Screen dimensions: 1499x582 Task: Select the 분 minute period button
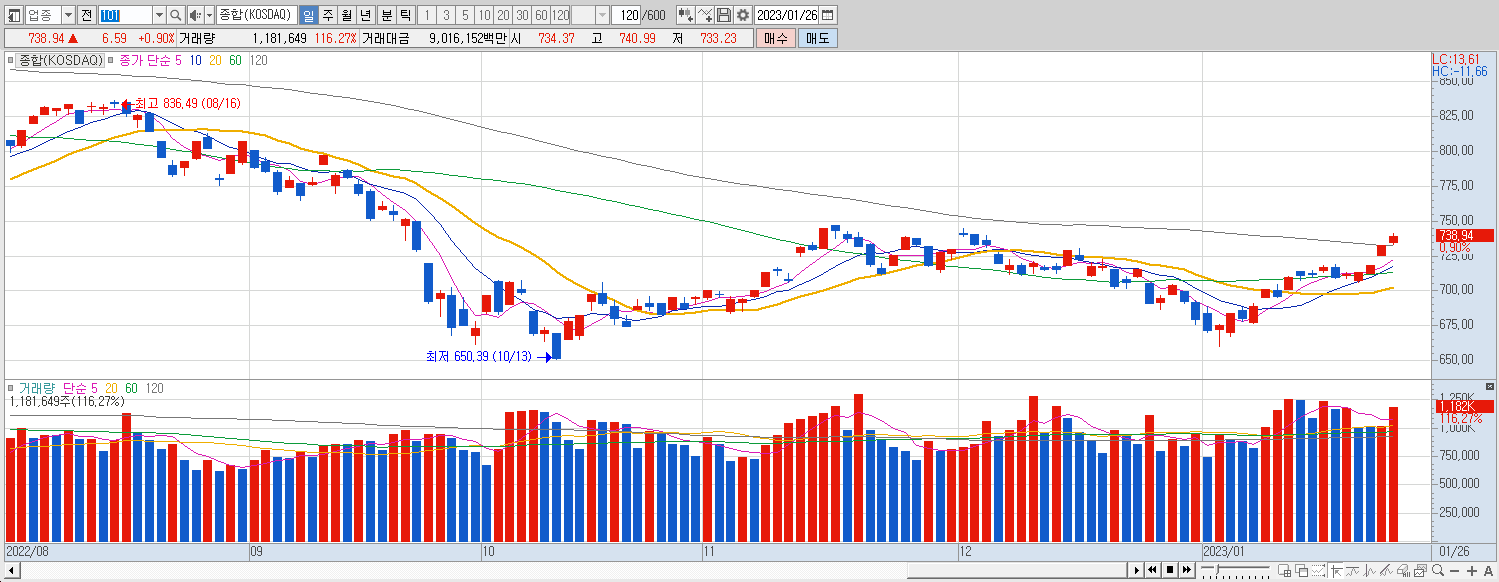pos(386,15)
